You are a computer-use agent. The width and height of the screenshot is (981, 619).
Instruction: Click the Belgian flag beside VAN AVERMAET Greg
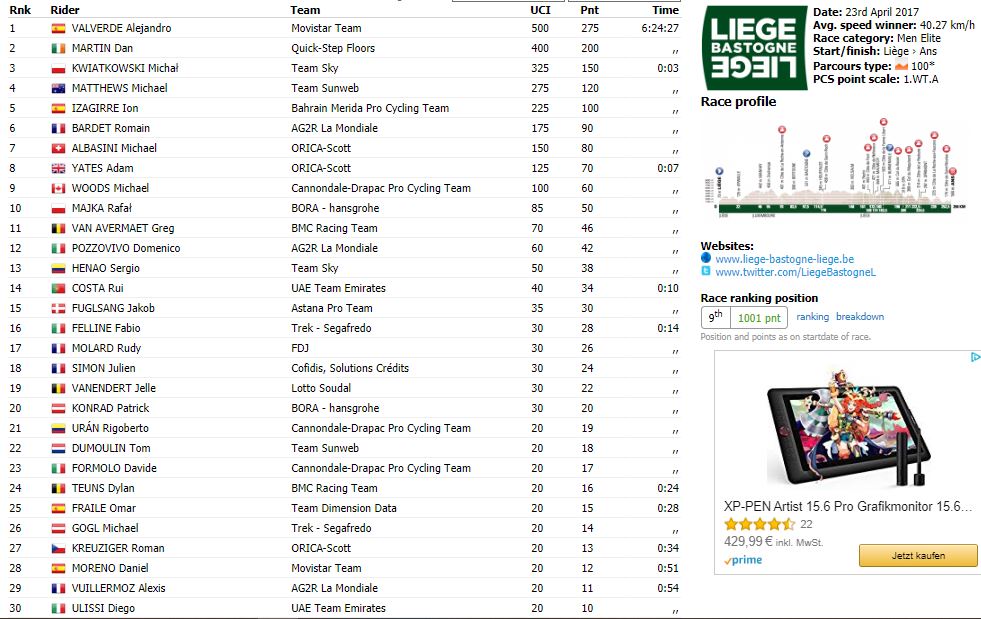(x=58, y=228)
